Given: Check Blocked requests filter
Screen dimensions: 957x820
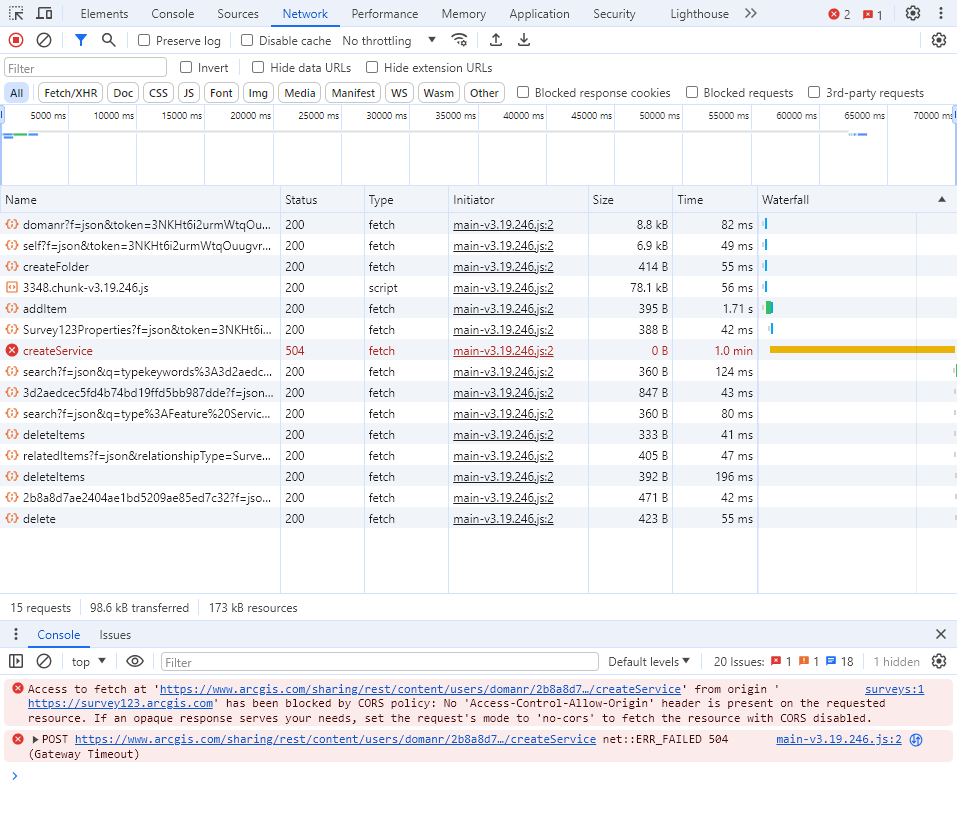Looking at the screenshot, I should click(x=692, y=92).
